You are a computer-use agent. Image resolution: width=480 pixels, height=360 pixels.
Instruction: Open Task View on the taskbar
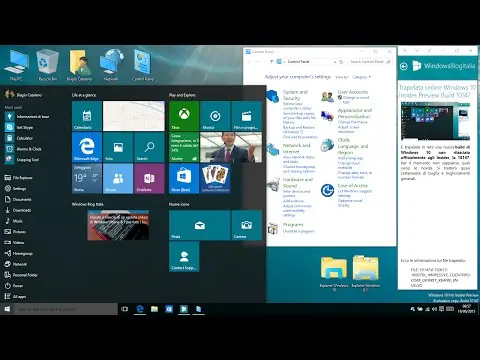pos(125,309)
